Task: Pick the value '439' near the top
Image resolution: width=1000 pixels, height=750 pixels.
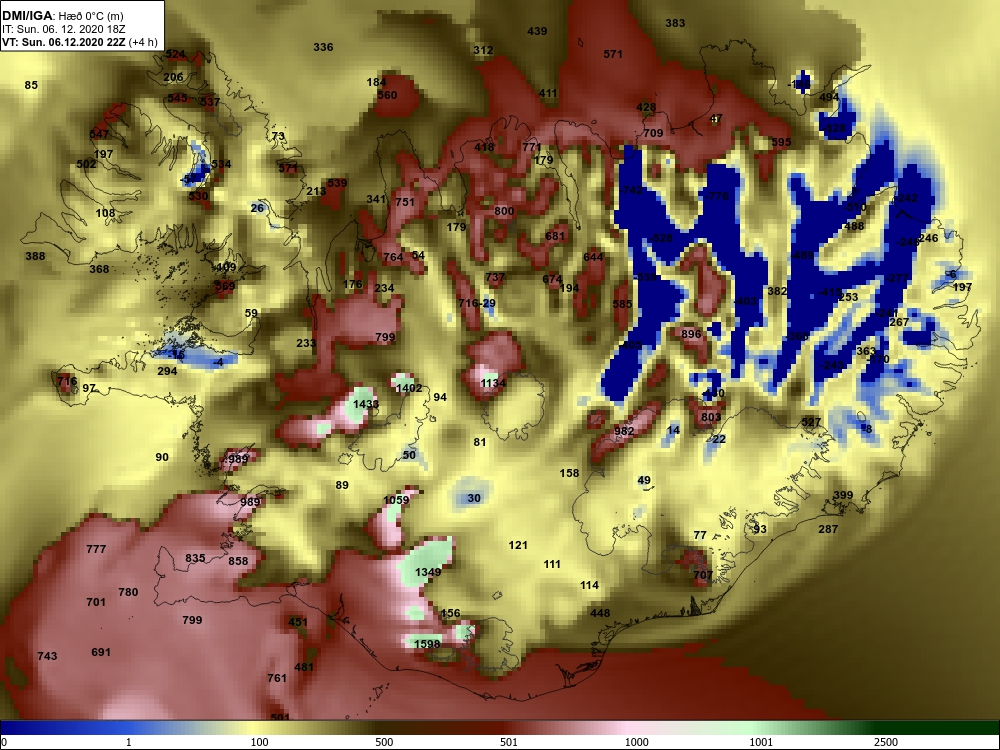Action: (x=538, y=31)
